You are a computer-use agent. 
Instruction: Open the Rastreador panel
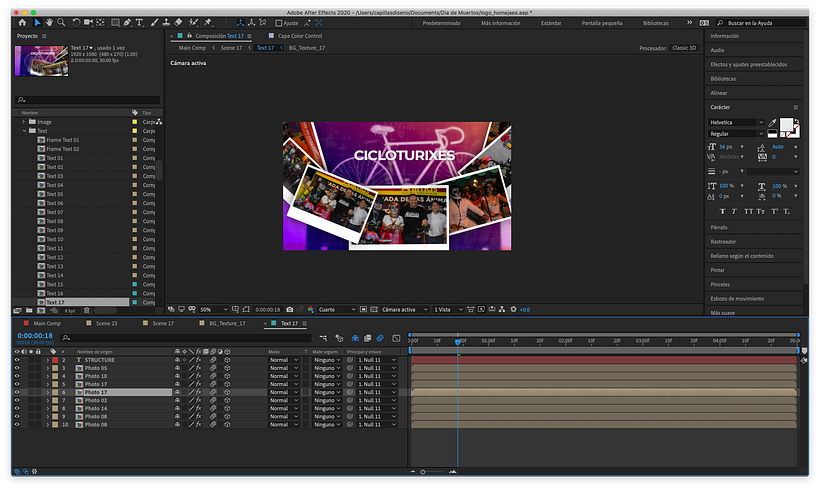point(723,242)
